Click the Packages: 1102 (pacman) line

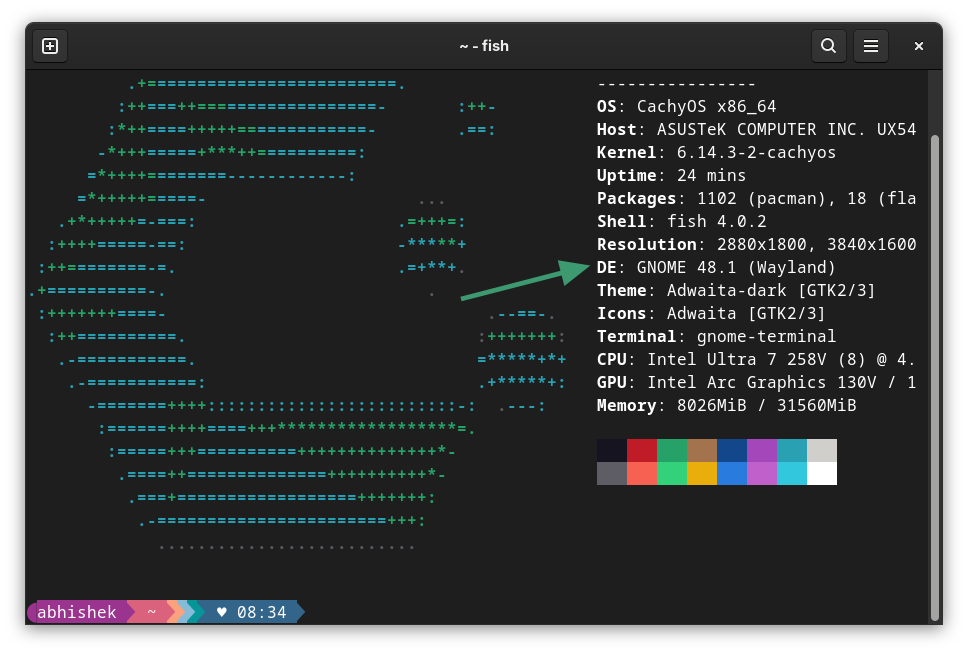coord(756,199)
